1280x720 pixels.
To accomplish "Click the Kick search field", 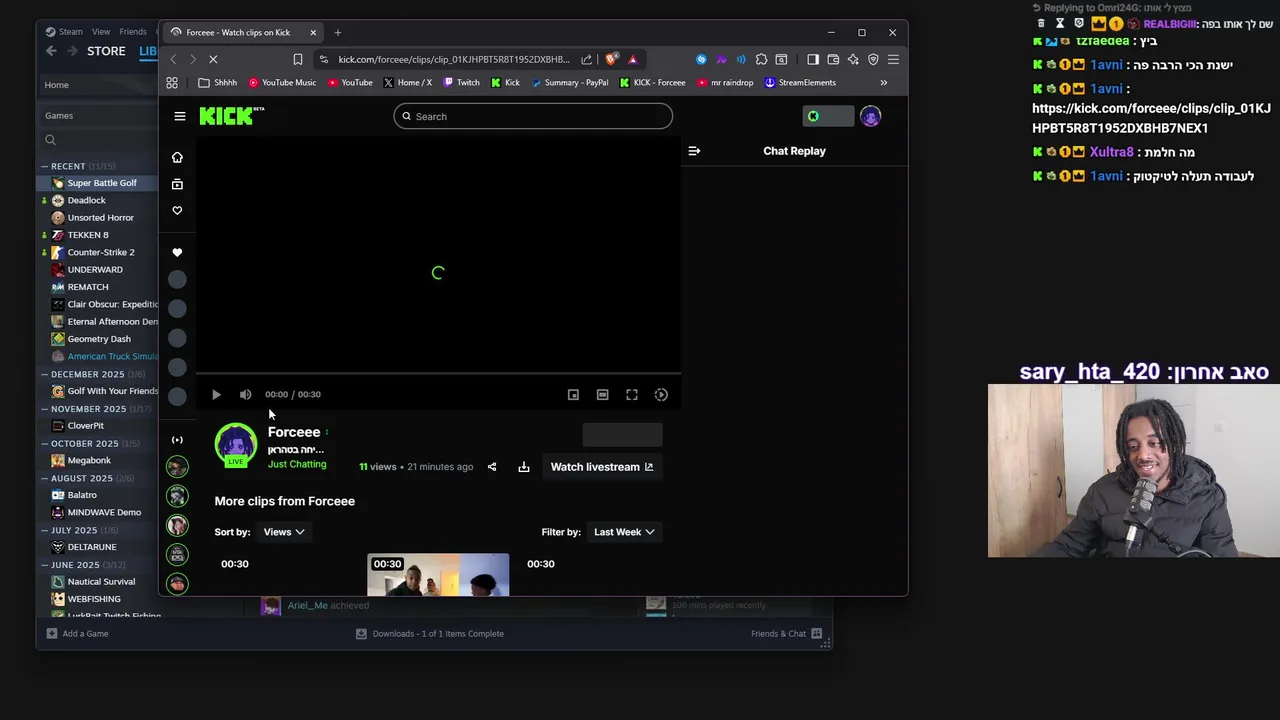I will pos(533,116).
